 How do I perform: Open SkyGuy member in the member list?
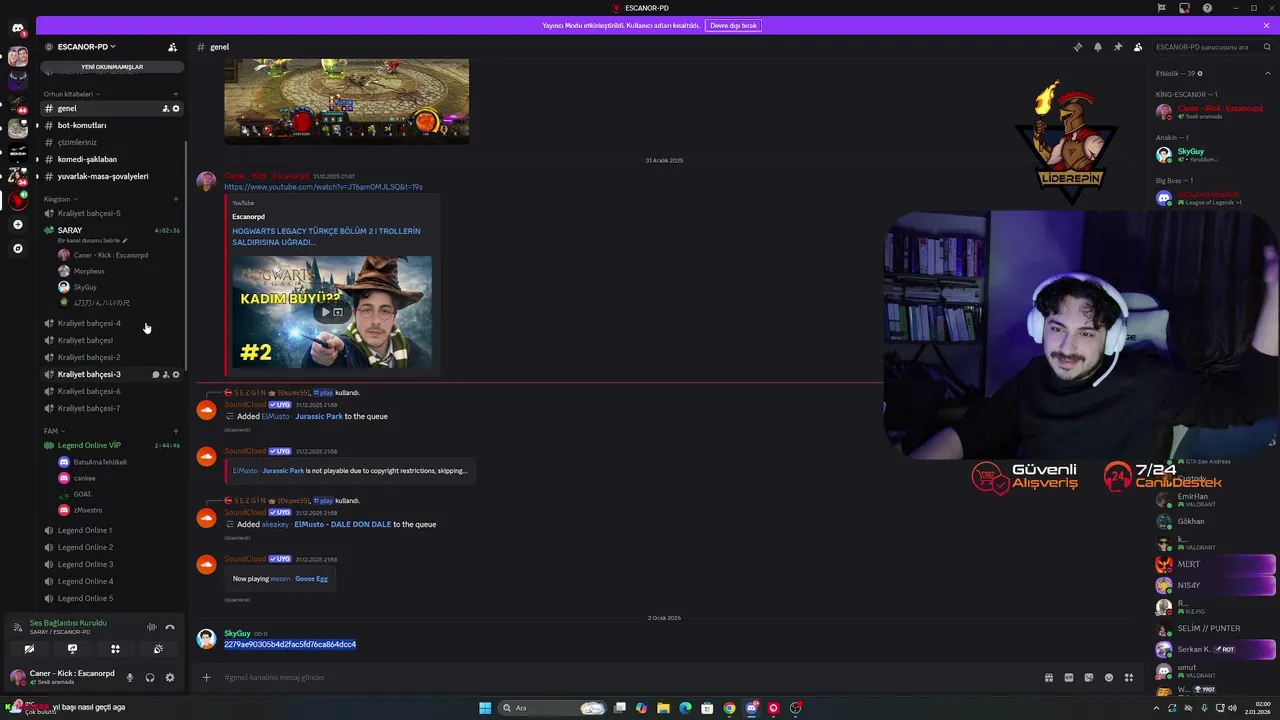1190,151
